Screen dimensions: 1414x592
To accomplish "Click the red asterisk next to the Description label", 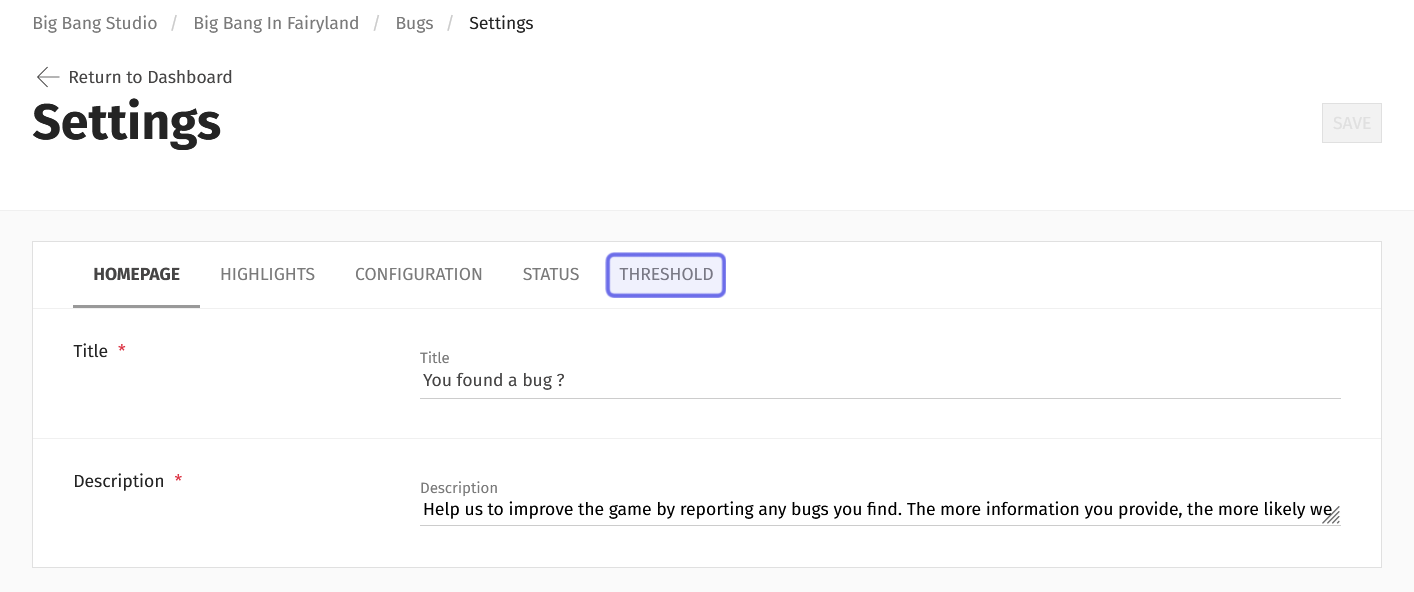I will coord(178,479).
